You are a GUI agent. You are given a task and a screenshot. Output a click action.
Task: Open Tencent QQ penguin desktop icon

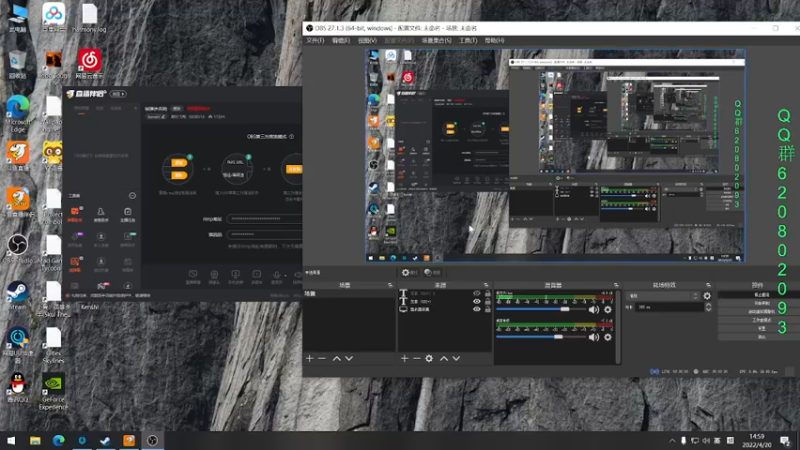(18, 387)
